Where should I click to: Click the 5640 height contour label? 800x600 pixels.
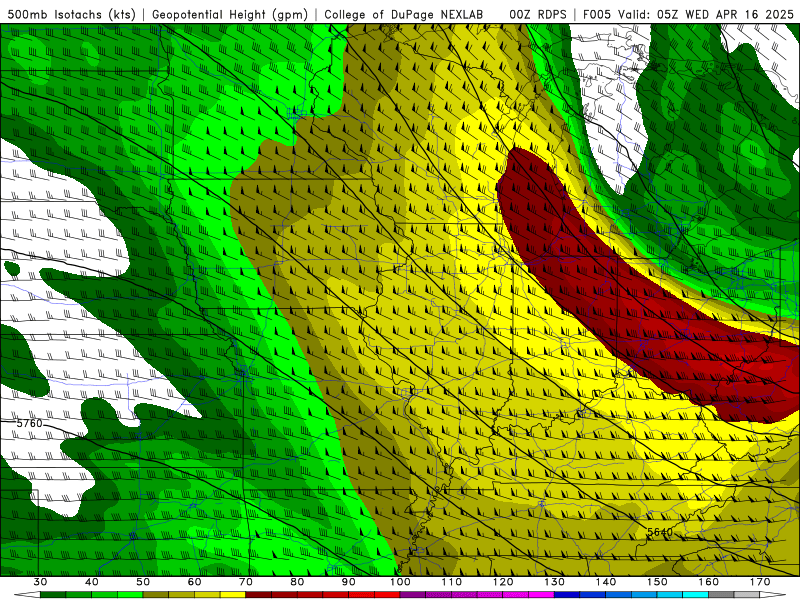point(660,532)
